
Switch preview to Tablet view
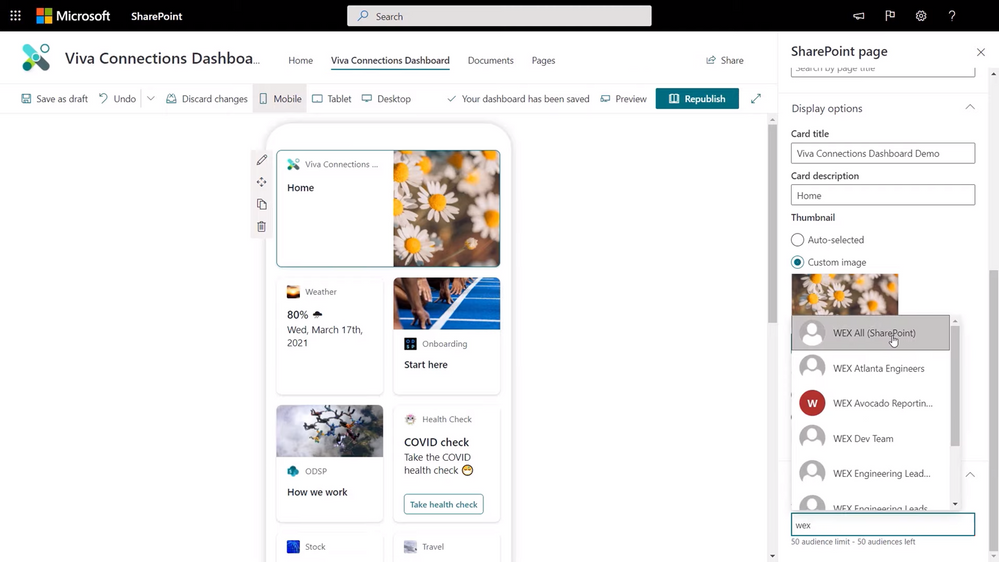pyautogui.click(x=331, y=99)
